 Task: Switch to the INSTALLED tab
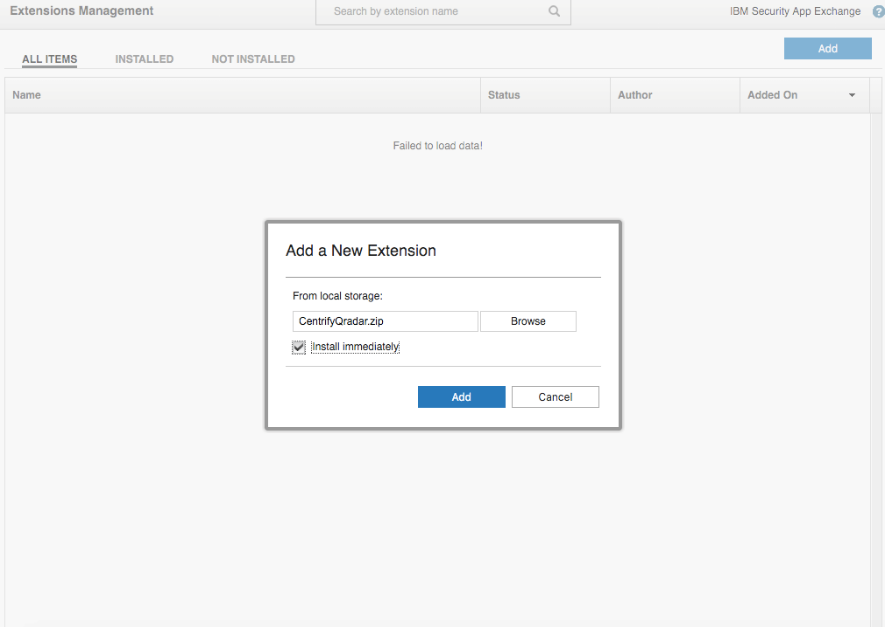pyautogui.click(x=144, y=59)
